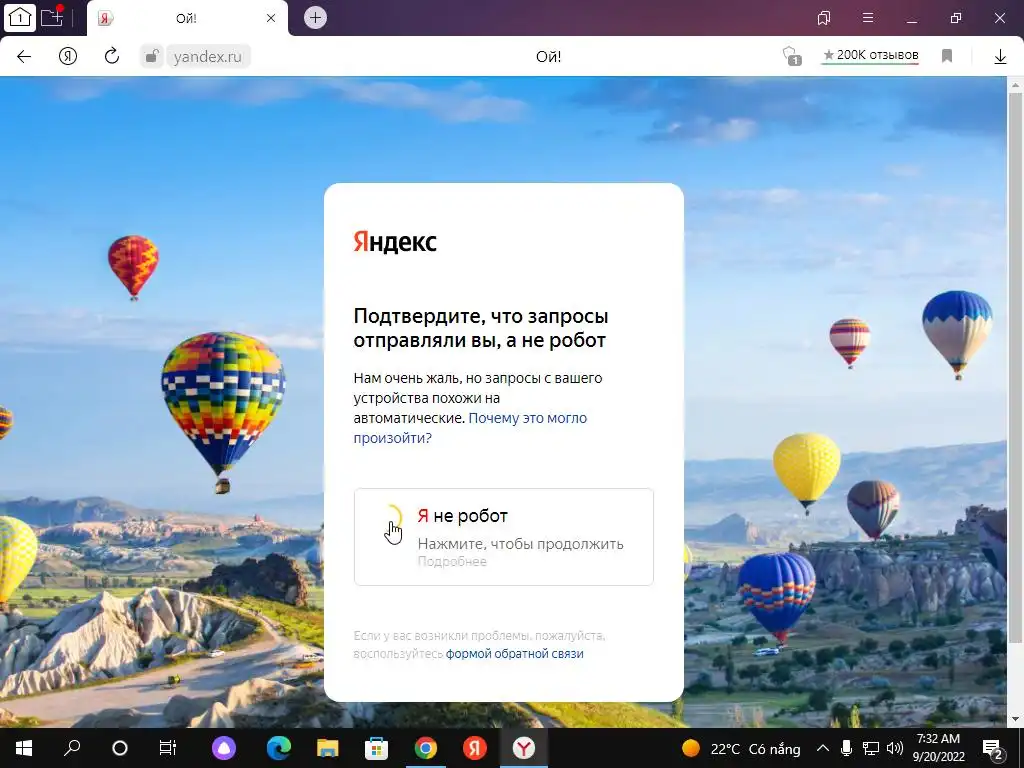Click the microphone tray icon
Screen dimensions: 1024x768
(x=846, y=748)
